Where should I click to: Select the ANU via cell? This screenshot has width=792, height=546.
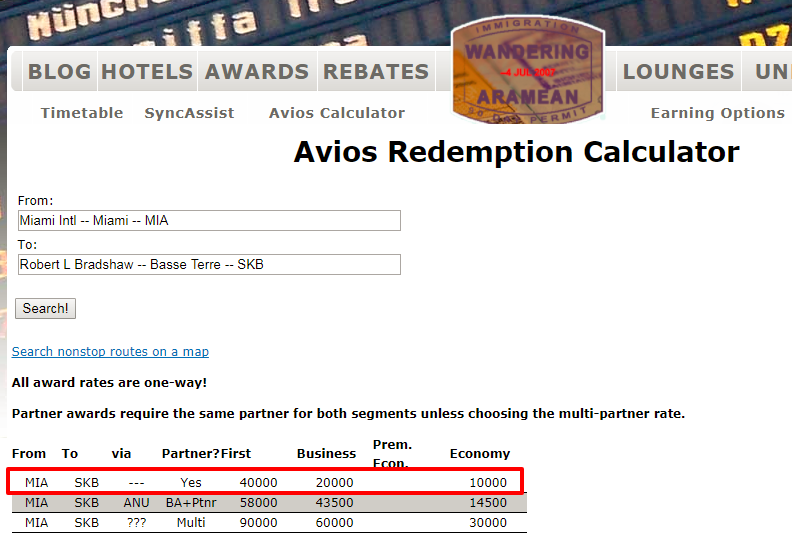point(136,503)
